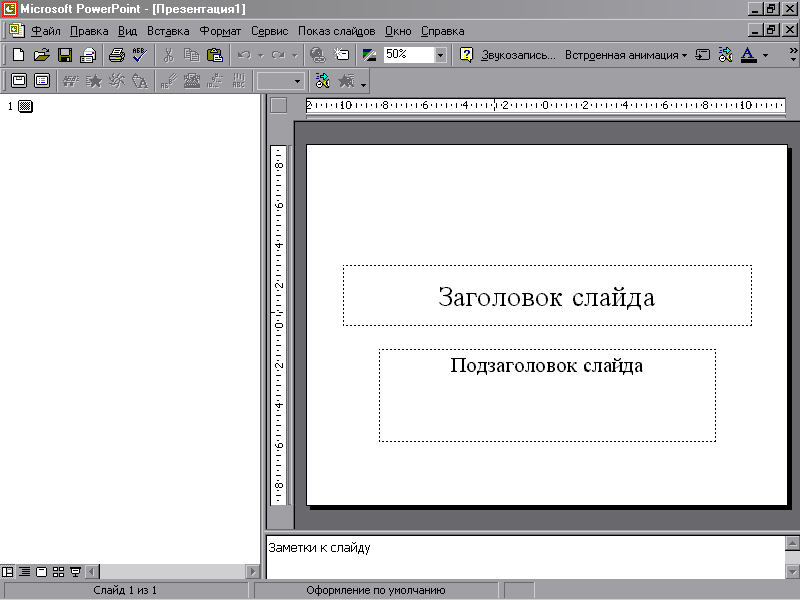800x600 pixels.
Task: Print using the printer icon
Action: (x=116, y=55)
